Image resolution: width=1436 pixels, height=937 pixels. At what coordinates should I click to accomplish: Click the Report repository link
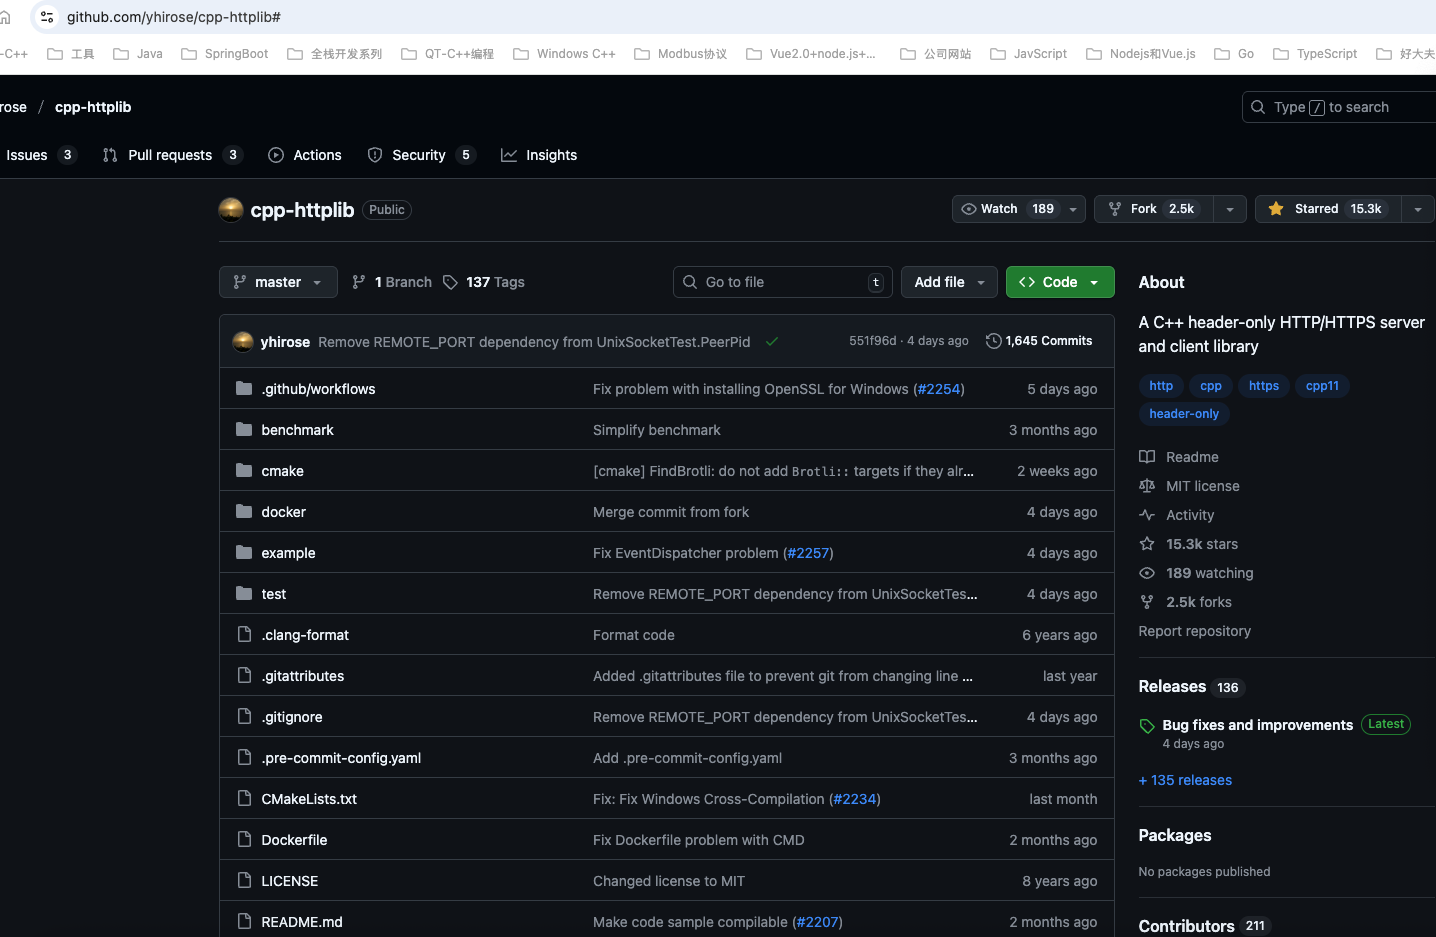pyautogui.click(x=1194, y=631)
